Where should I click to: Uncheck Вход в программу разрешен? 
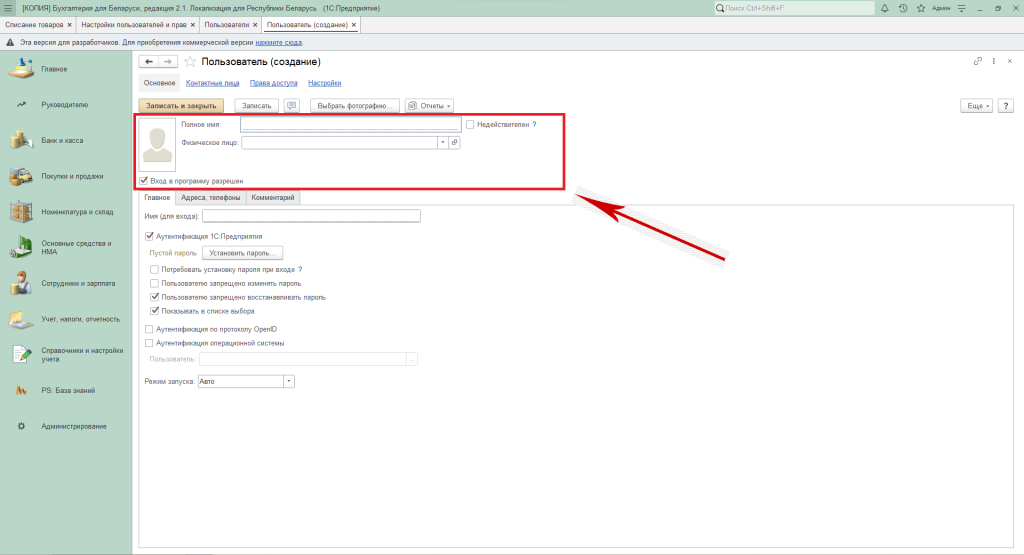click(x=144, y=181)
